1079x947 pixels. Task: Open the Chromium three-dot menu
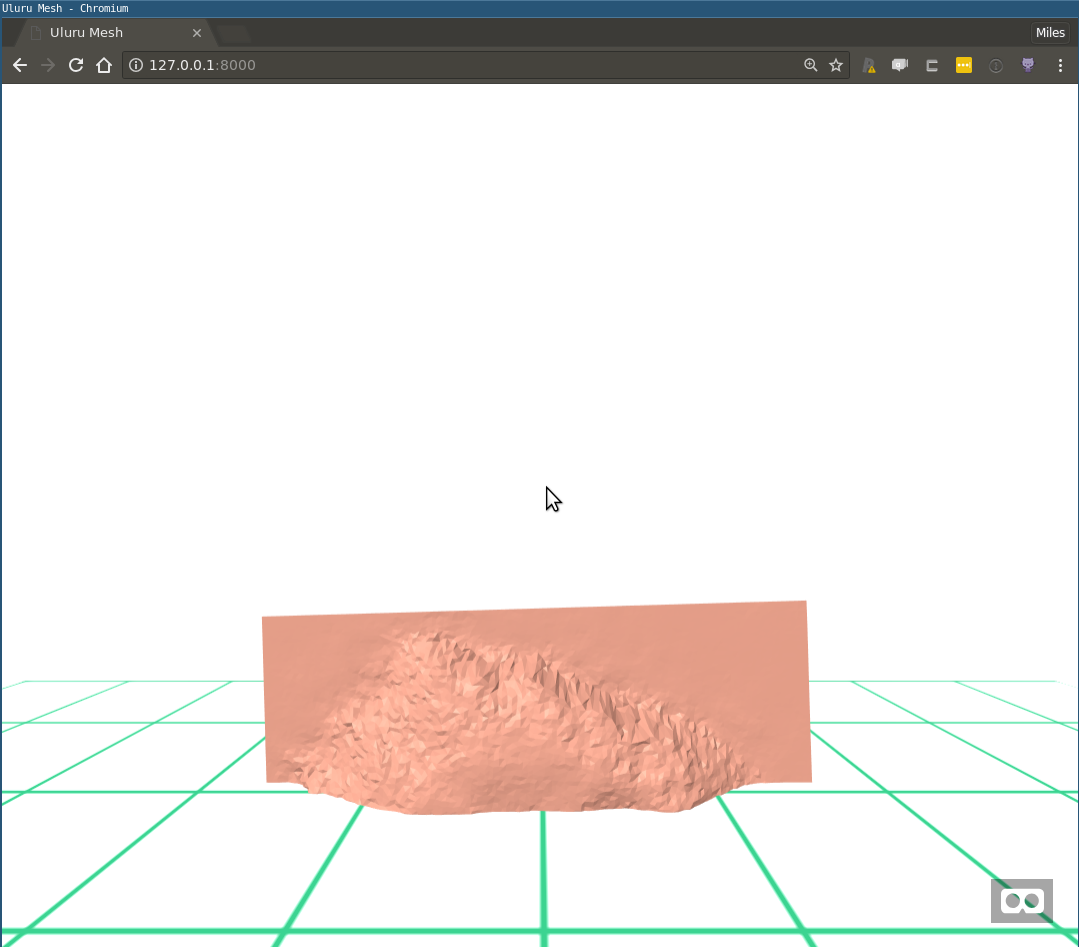1061,65
